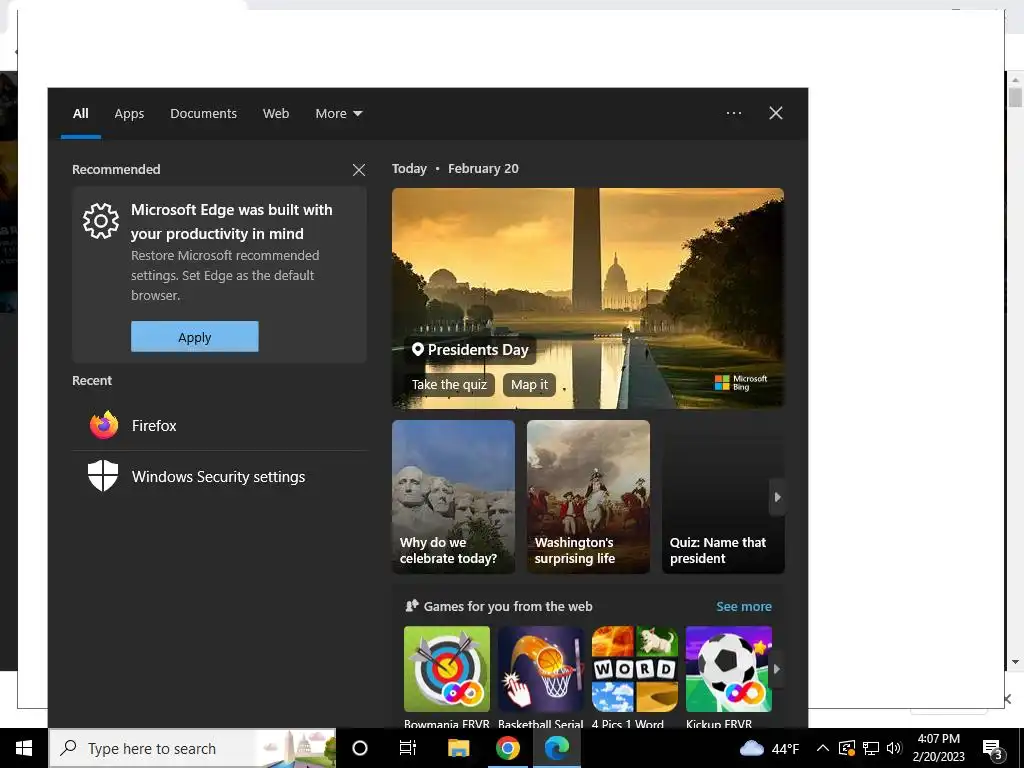Viewport: 1024px width, 768px height.
Task: Open the search panel three-dot options menu
Action: [x=734, y=113]
